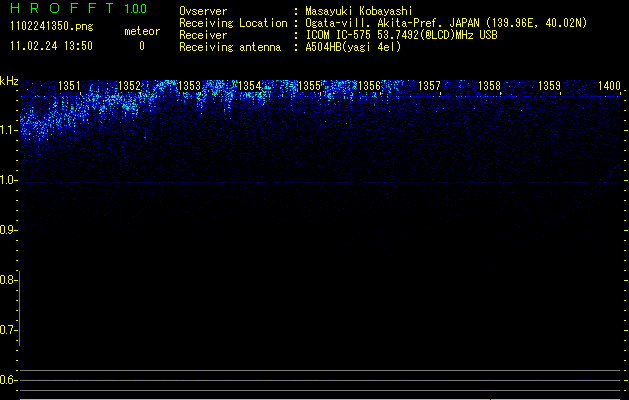Click the date stamp 11.02.24 13:50

51,46
